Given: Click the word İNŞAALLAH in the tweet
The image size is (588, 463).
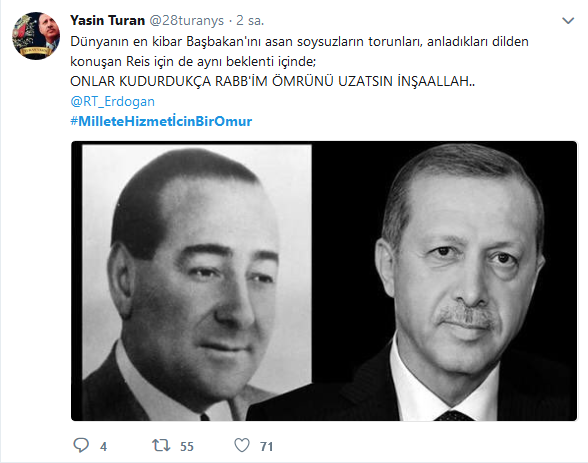Looking at the screenshot, I should 436,81.
